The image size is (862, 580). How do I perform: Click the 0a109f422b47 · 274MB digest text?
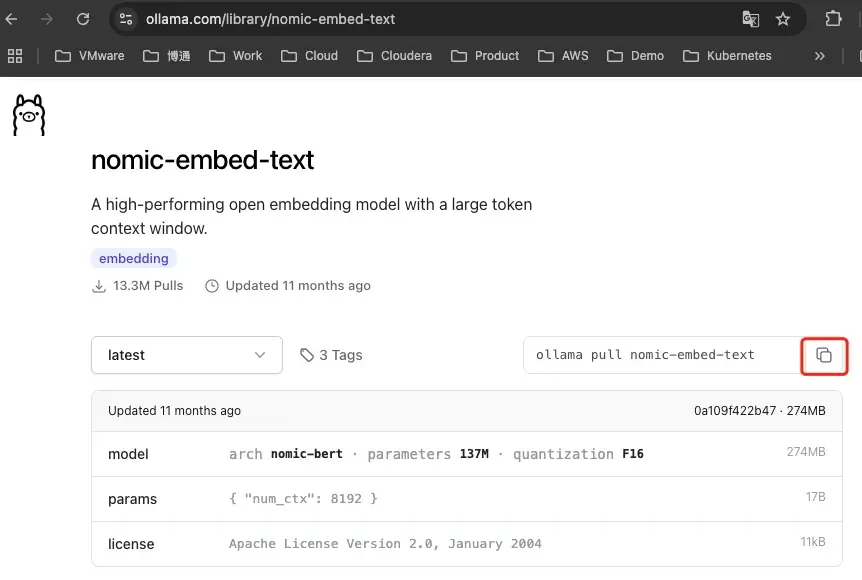(x=760, y=411)
